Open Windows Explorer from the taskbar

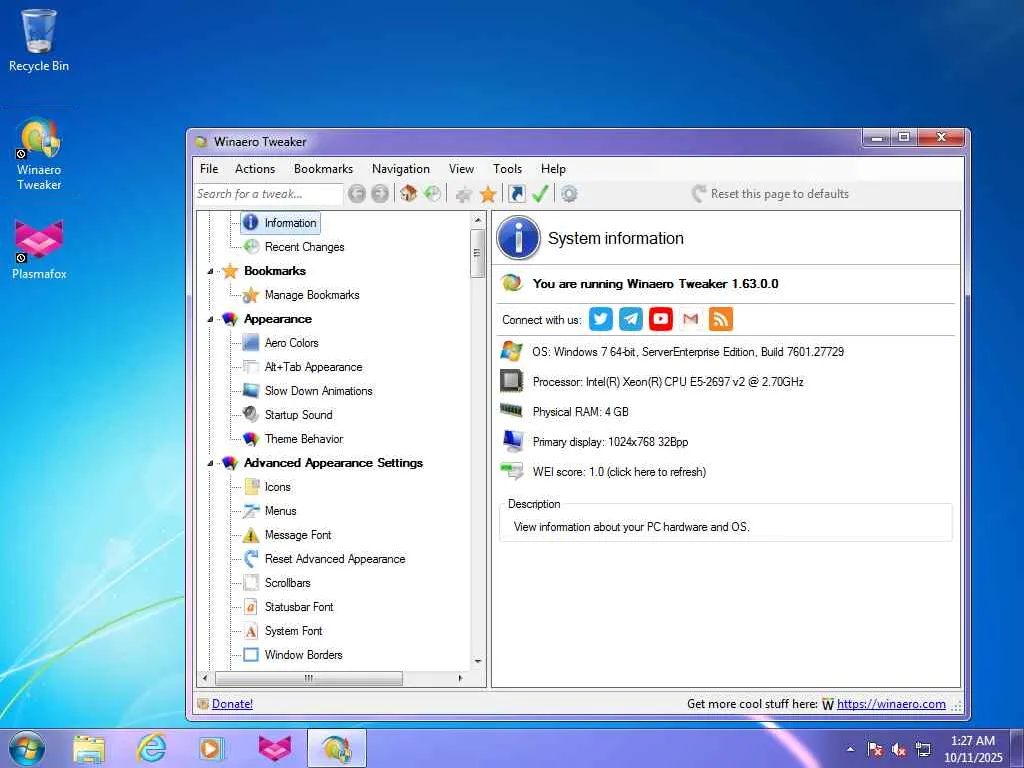(x=89, y=748)
